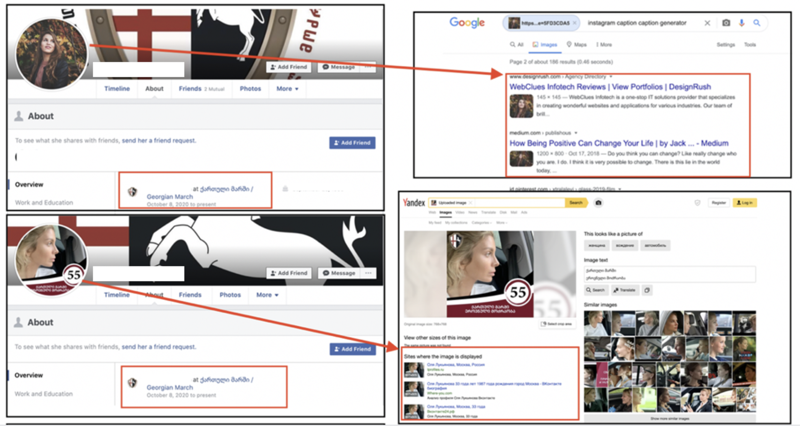Viewport: 800px width, 428px height.
Task: Click the Select crop area button
Action: click(557, 324)
